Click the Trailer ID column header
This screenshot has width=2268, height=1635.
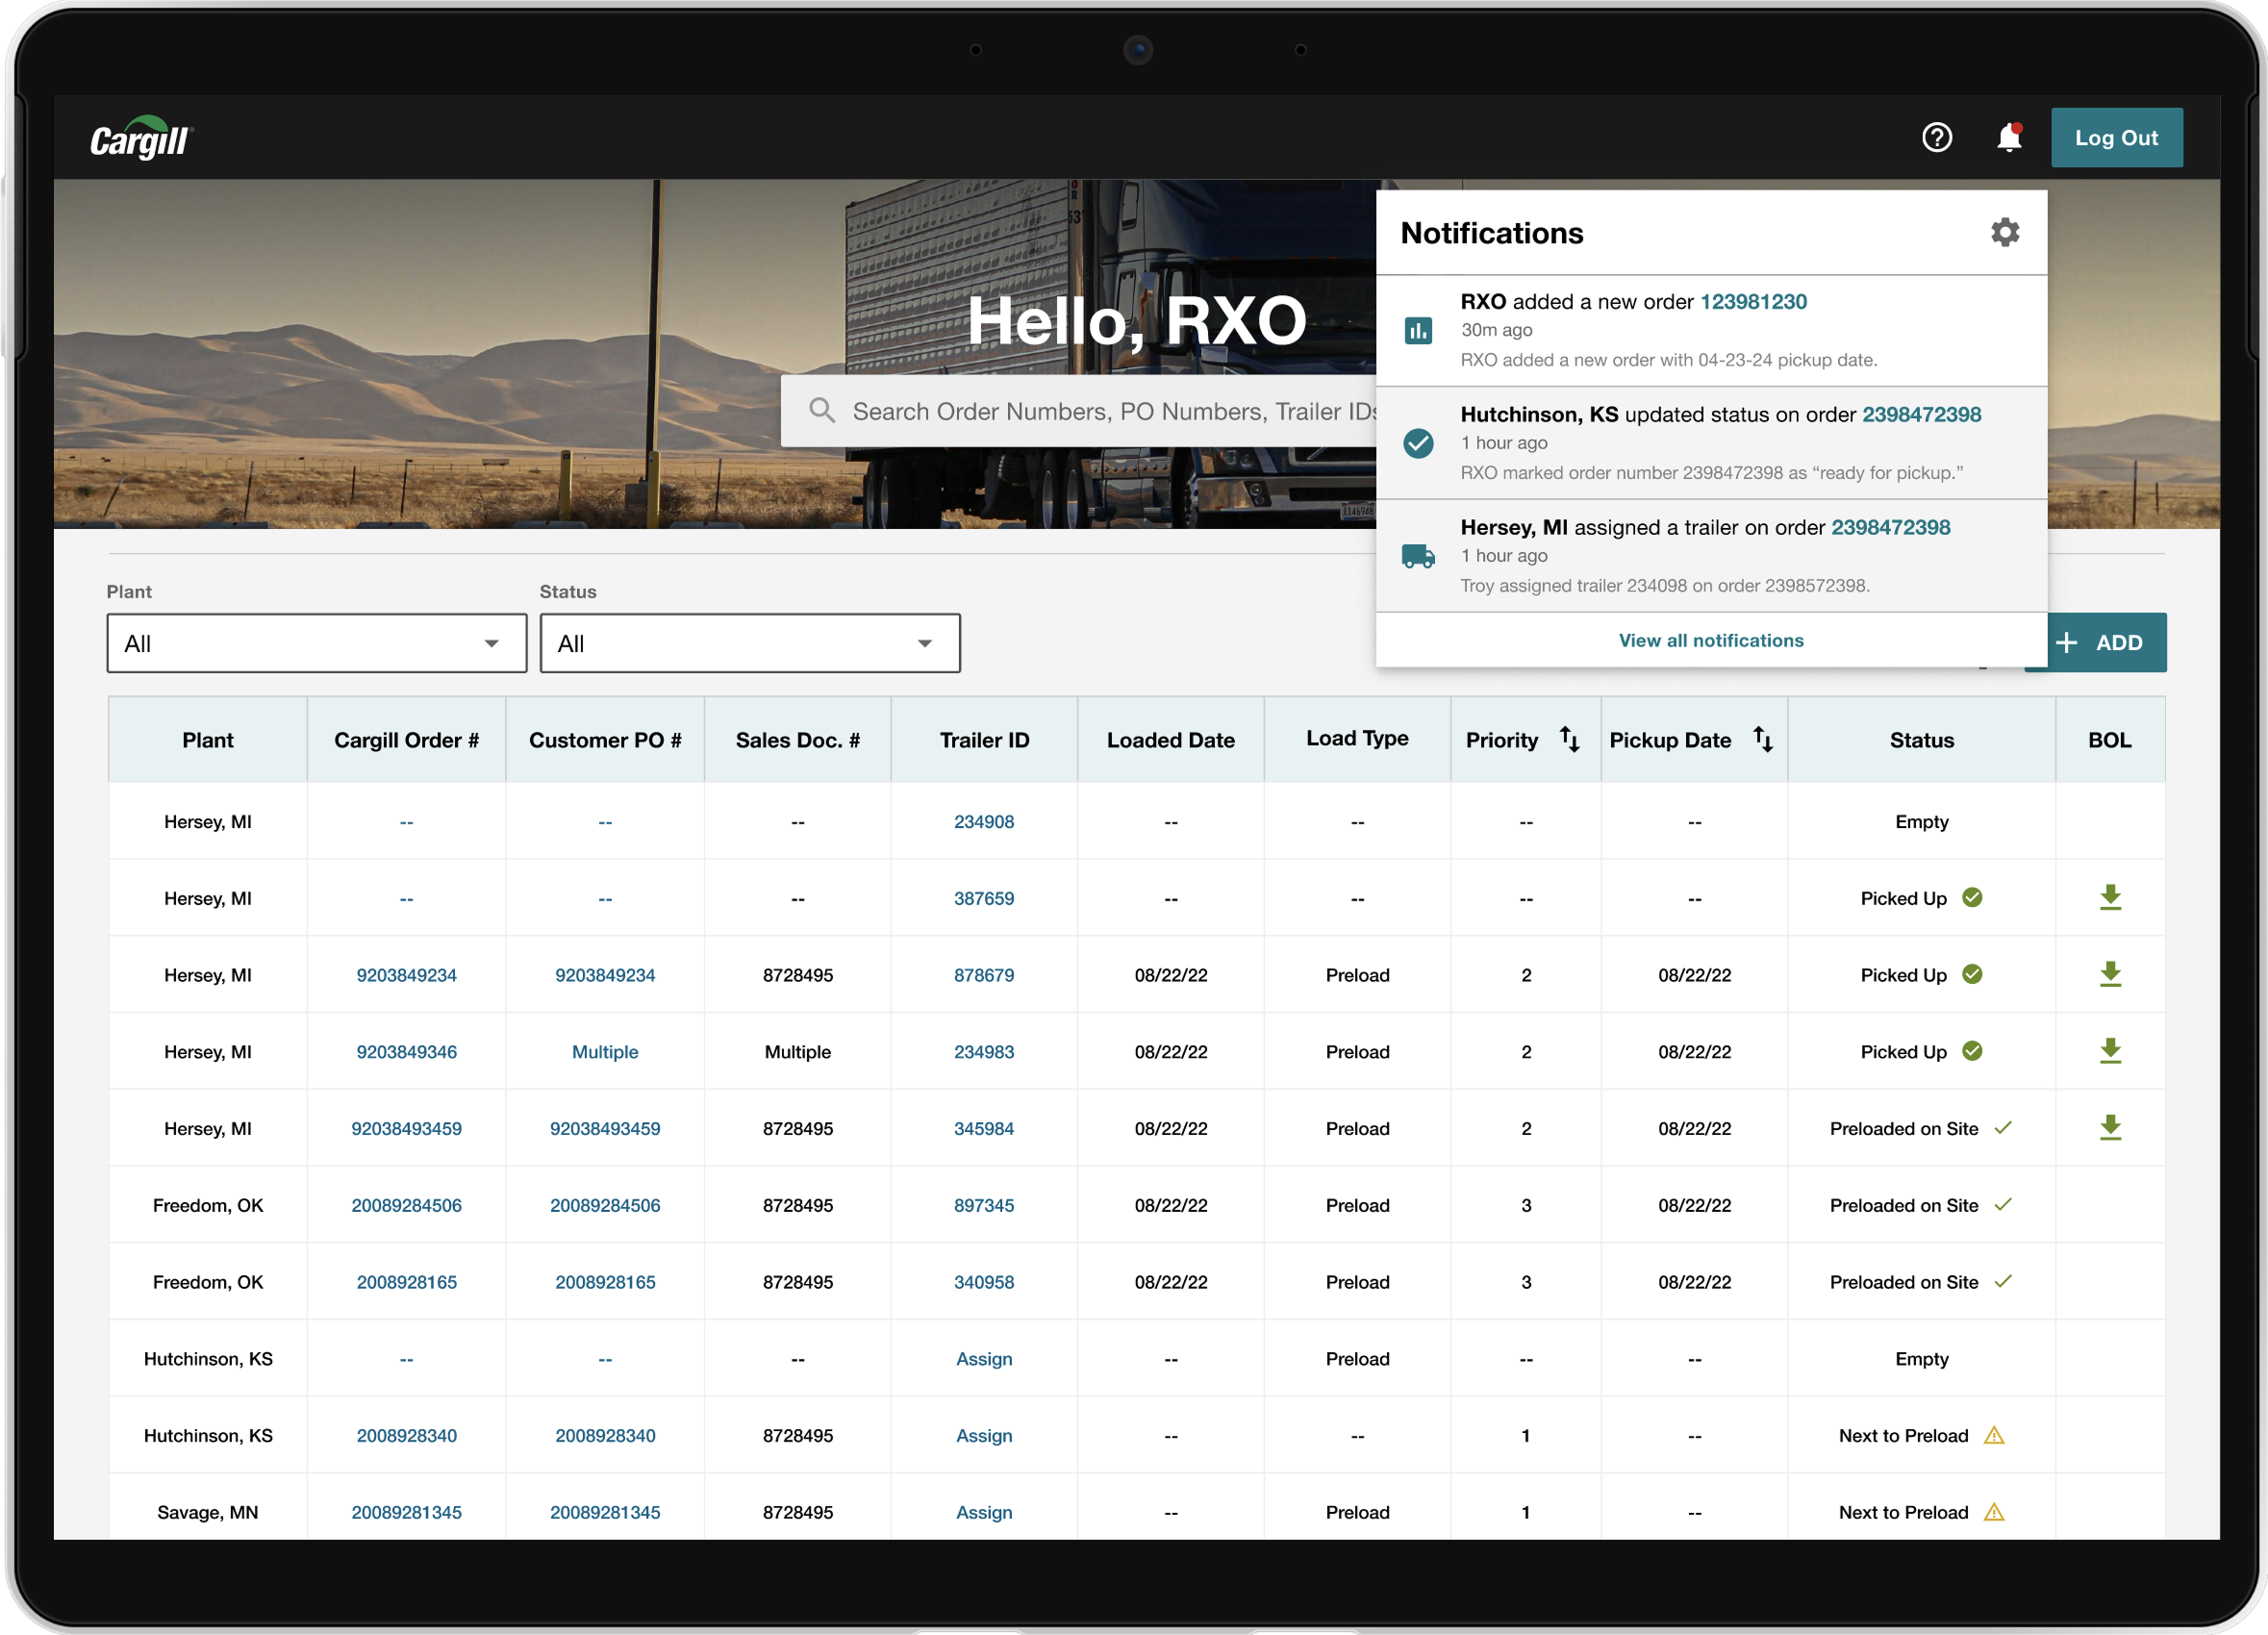tap(984, 740)
